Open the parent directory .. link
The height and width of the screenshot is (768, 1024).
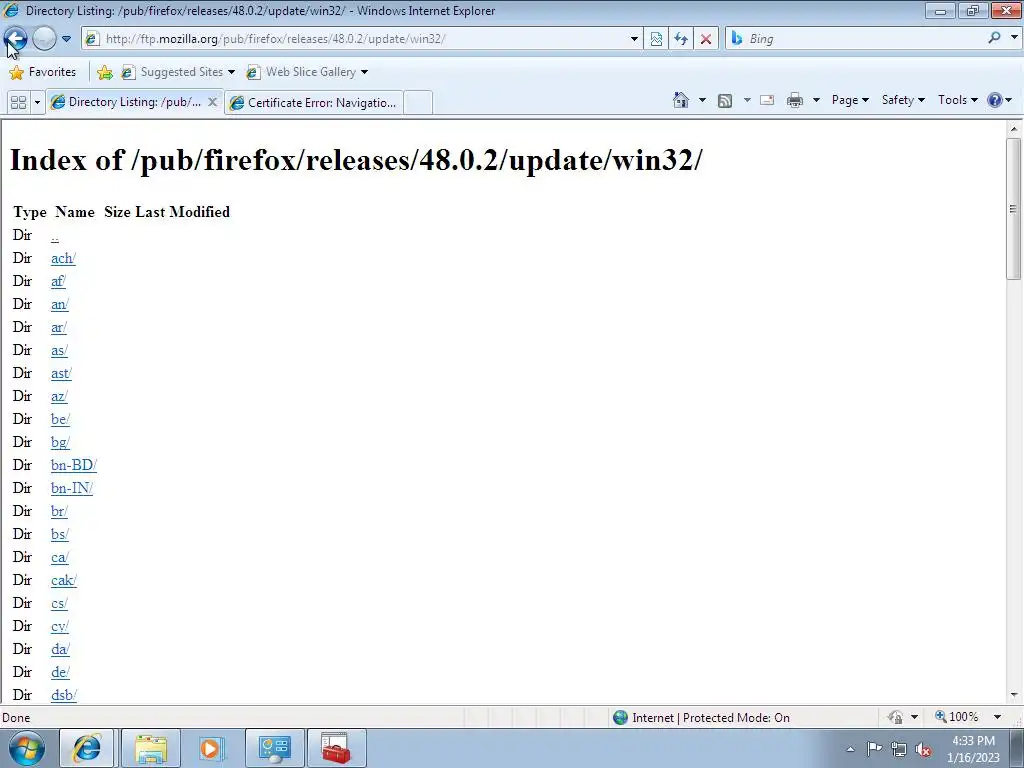point(55,236)
